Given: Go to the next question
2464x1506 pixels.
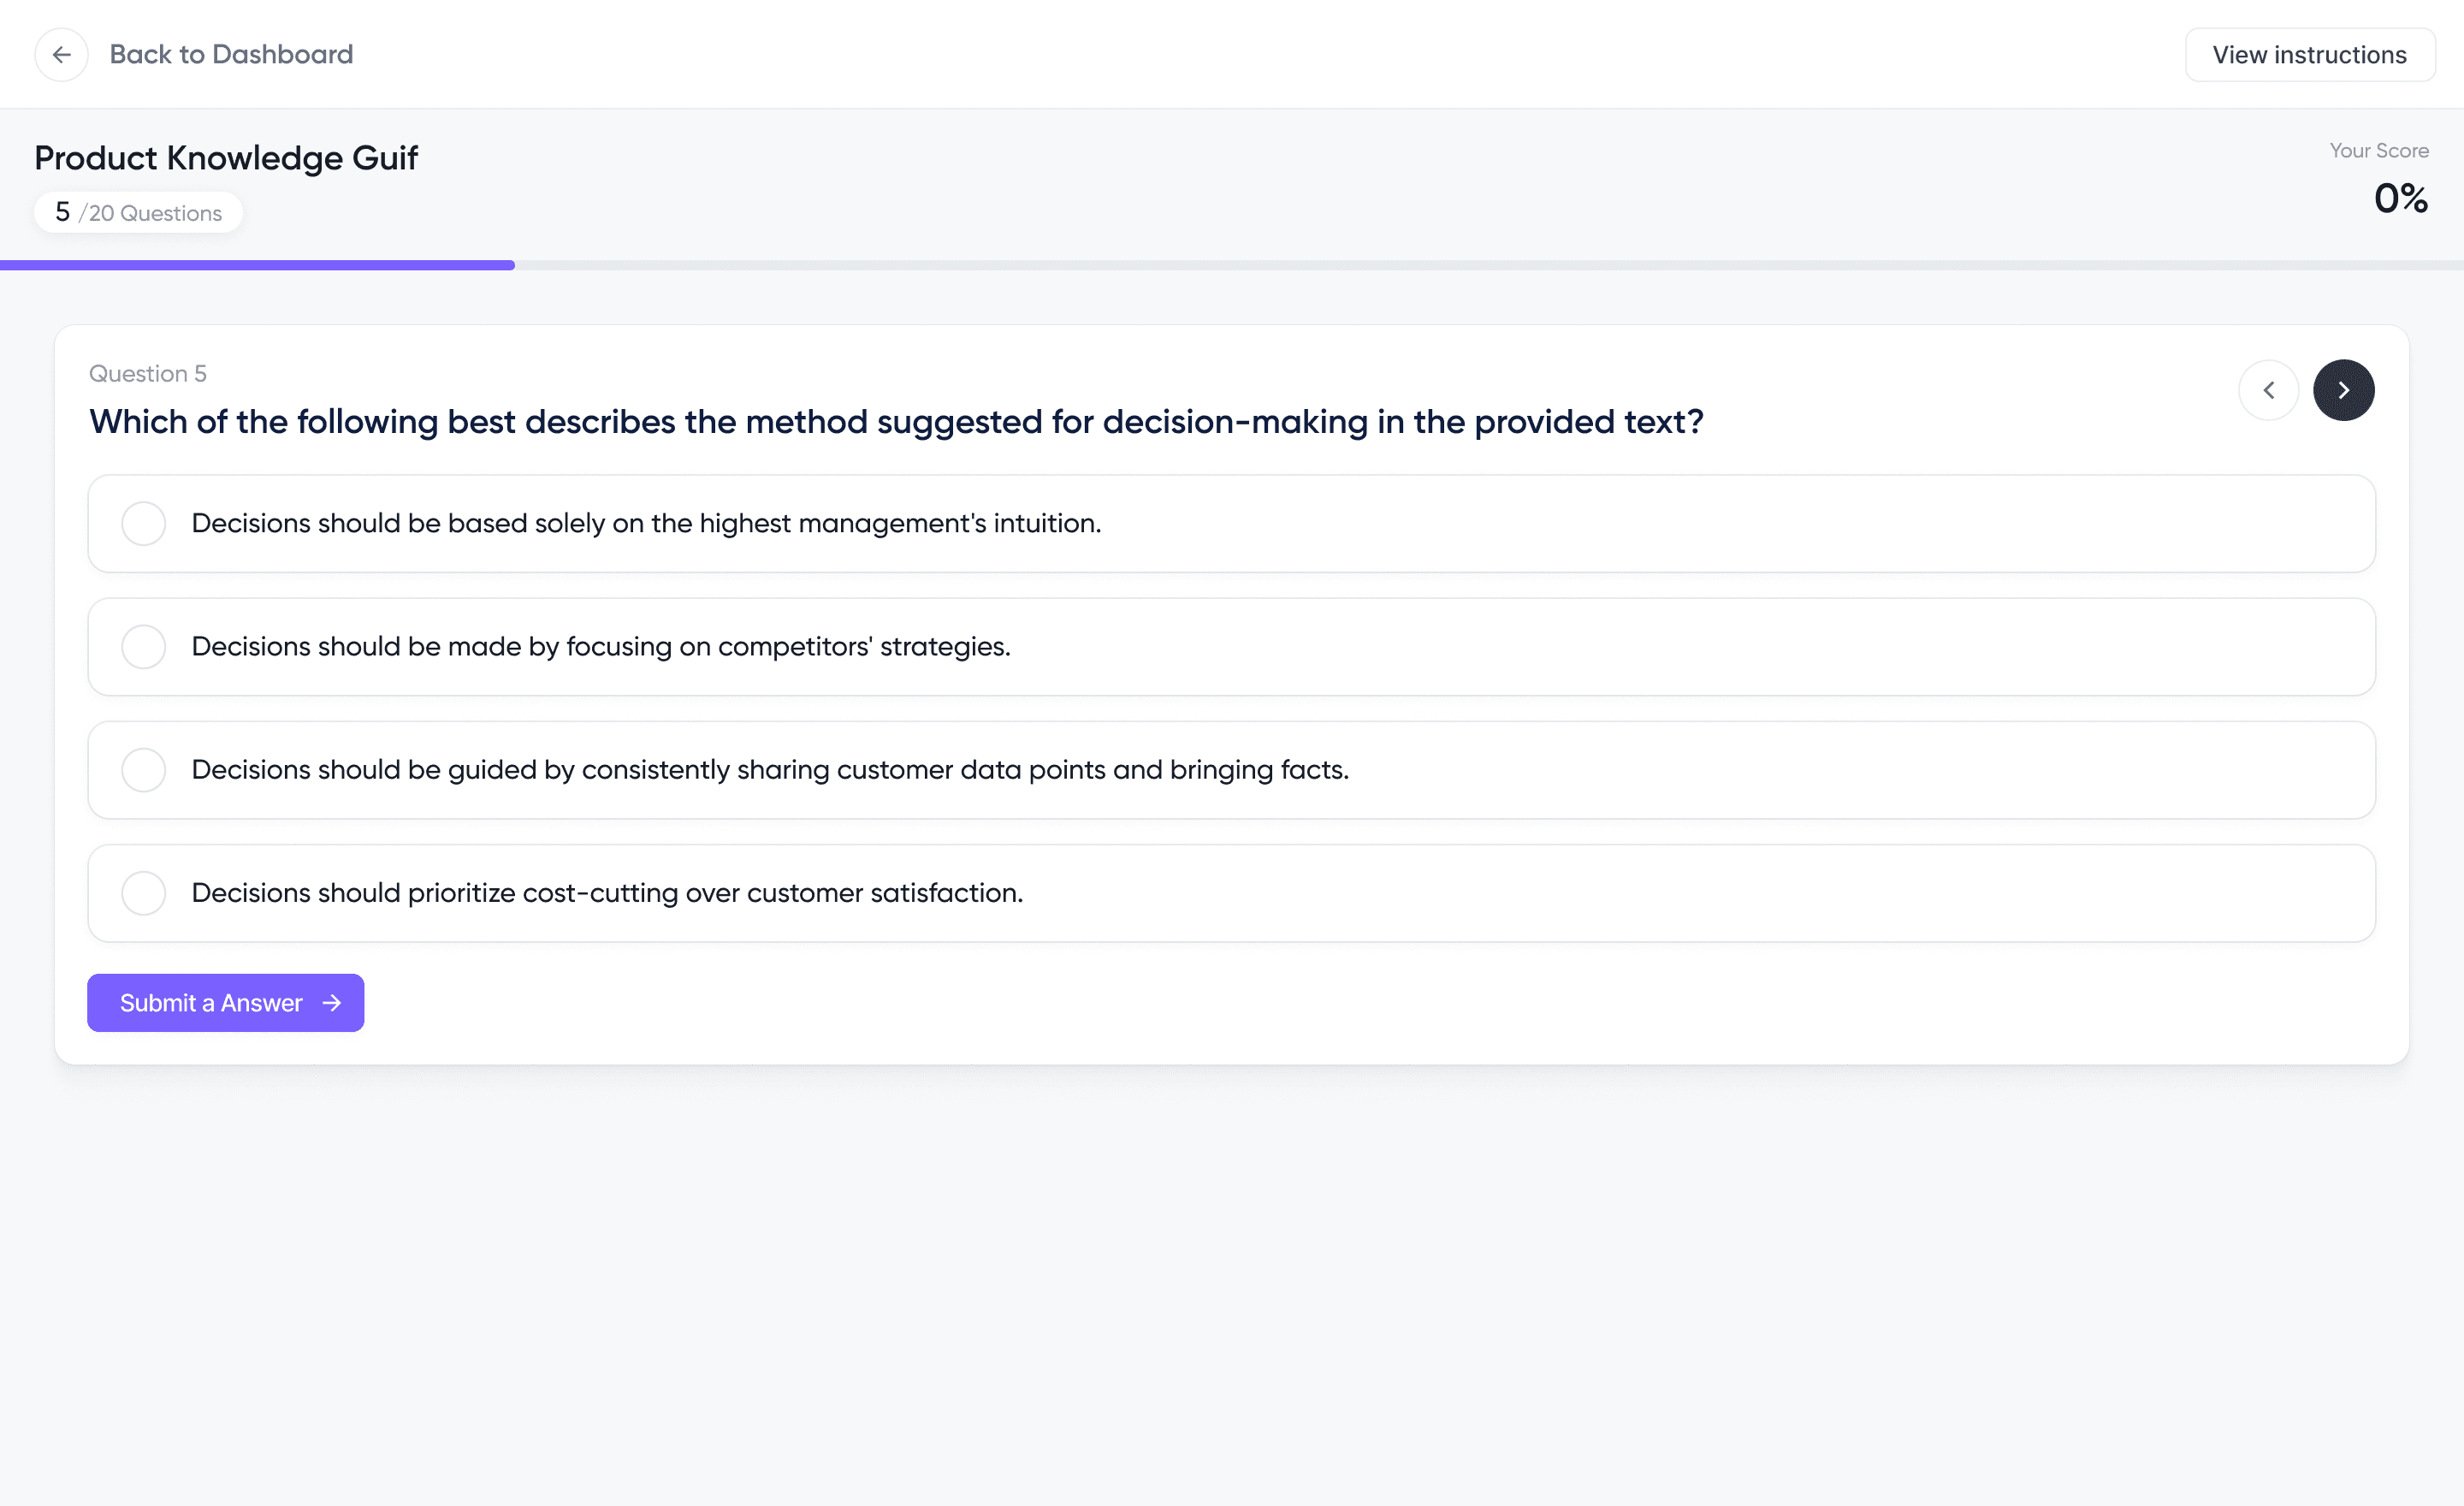Looking at the screenshot, I should (x=2343, y=390).
